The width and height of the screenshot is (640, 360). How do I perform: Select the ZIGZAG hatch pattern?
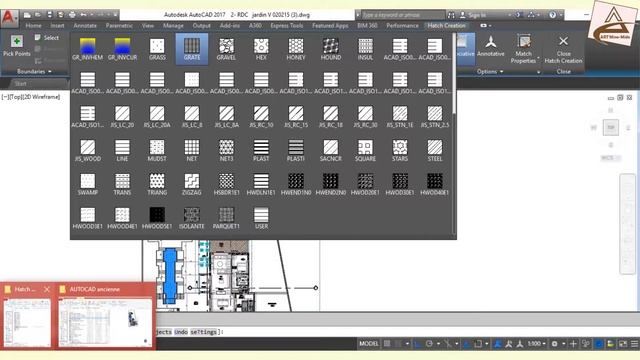192,184
